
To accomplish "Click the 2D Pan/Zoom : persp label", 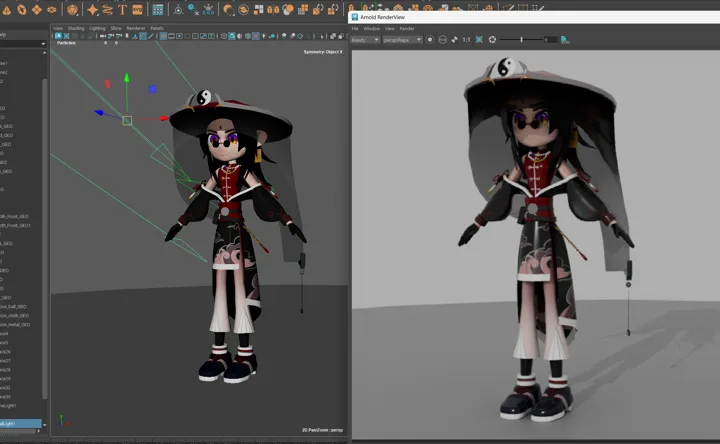I will click(322, 430).
